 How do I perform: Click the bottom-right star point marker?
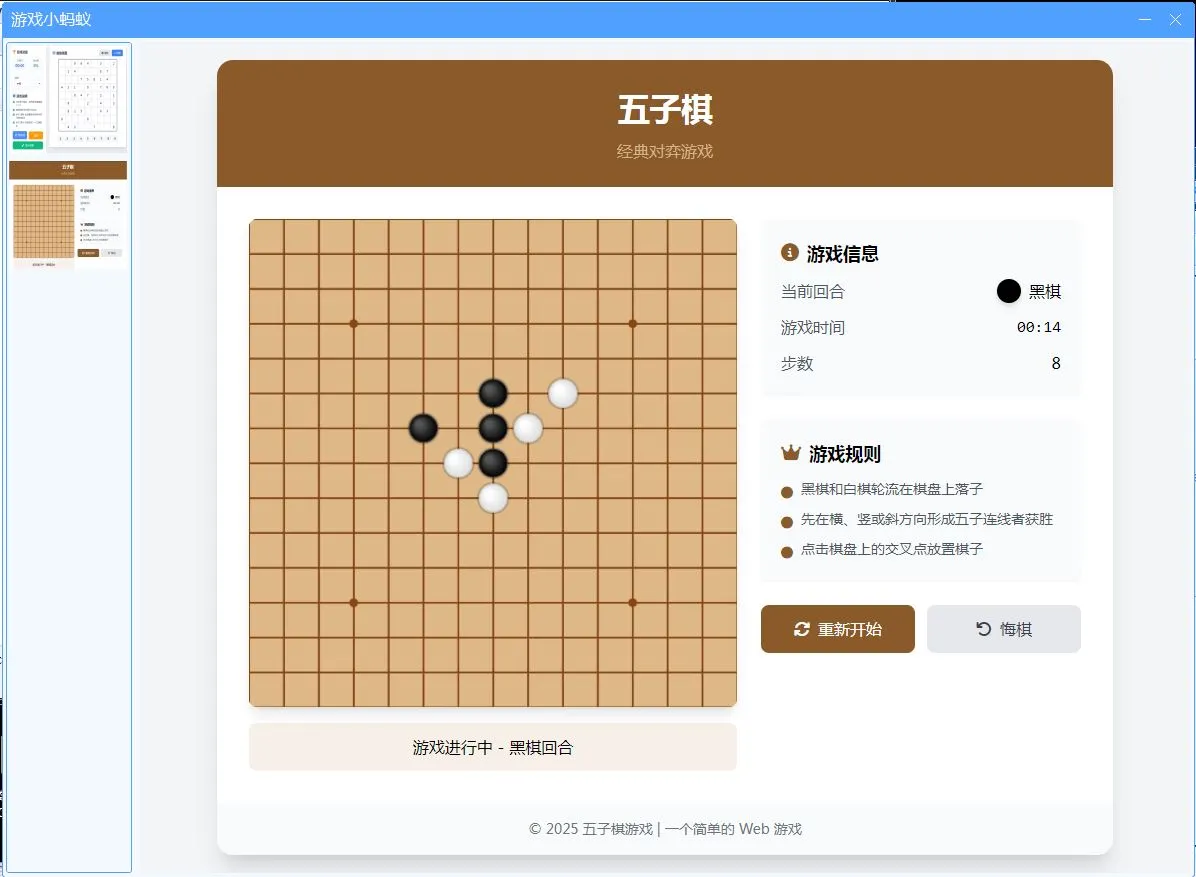[x=632, y=602]
